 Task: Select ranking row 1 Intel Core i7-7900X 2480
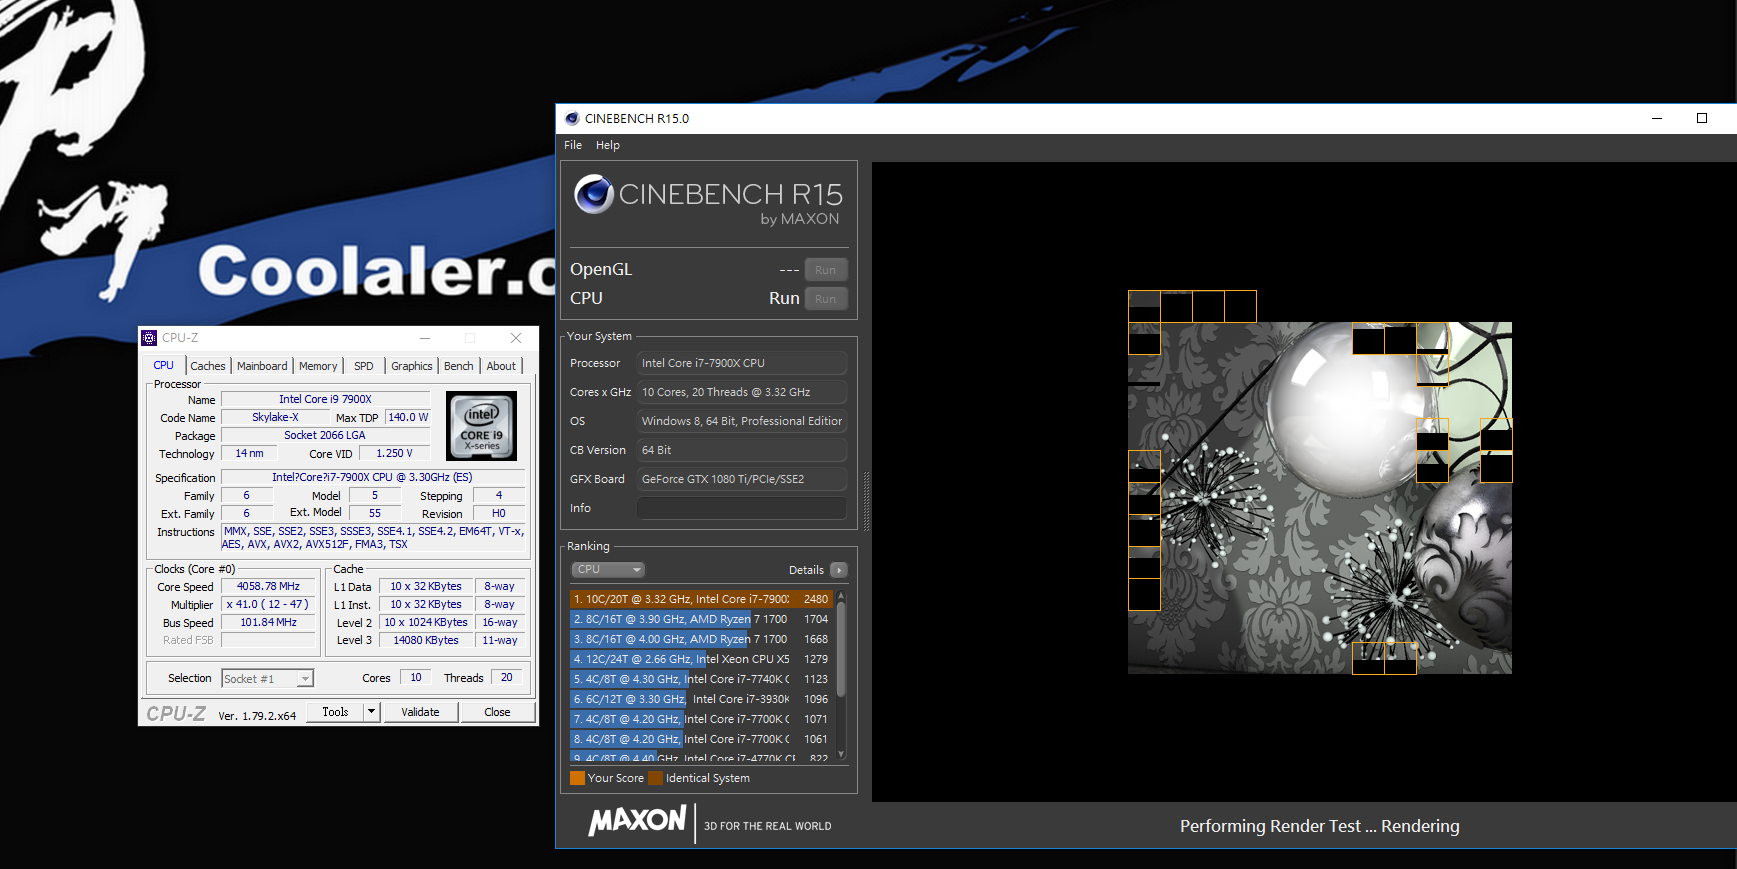click(701, 599)
